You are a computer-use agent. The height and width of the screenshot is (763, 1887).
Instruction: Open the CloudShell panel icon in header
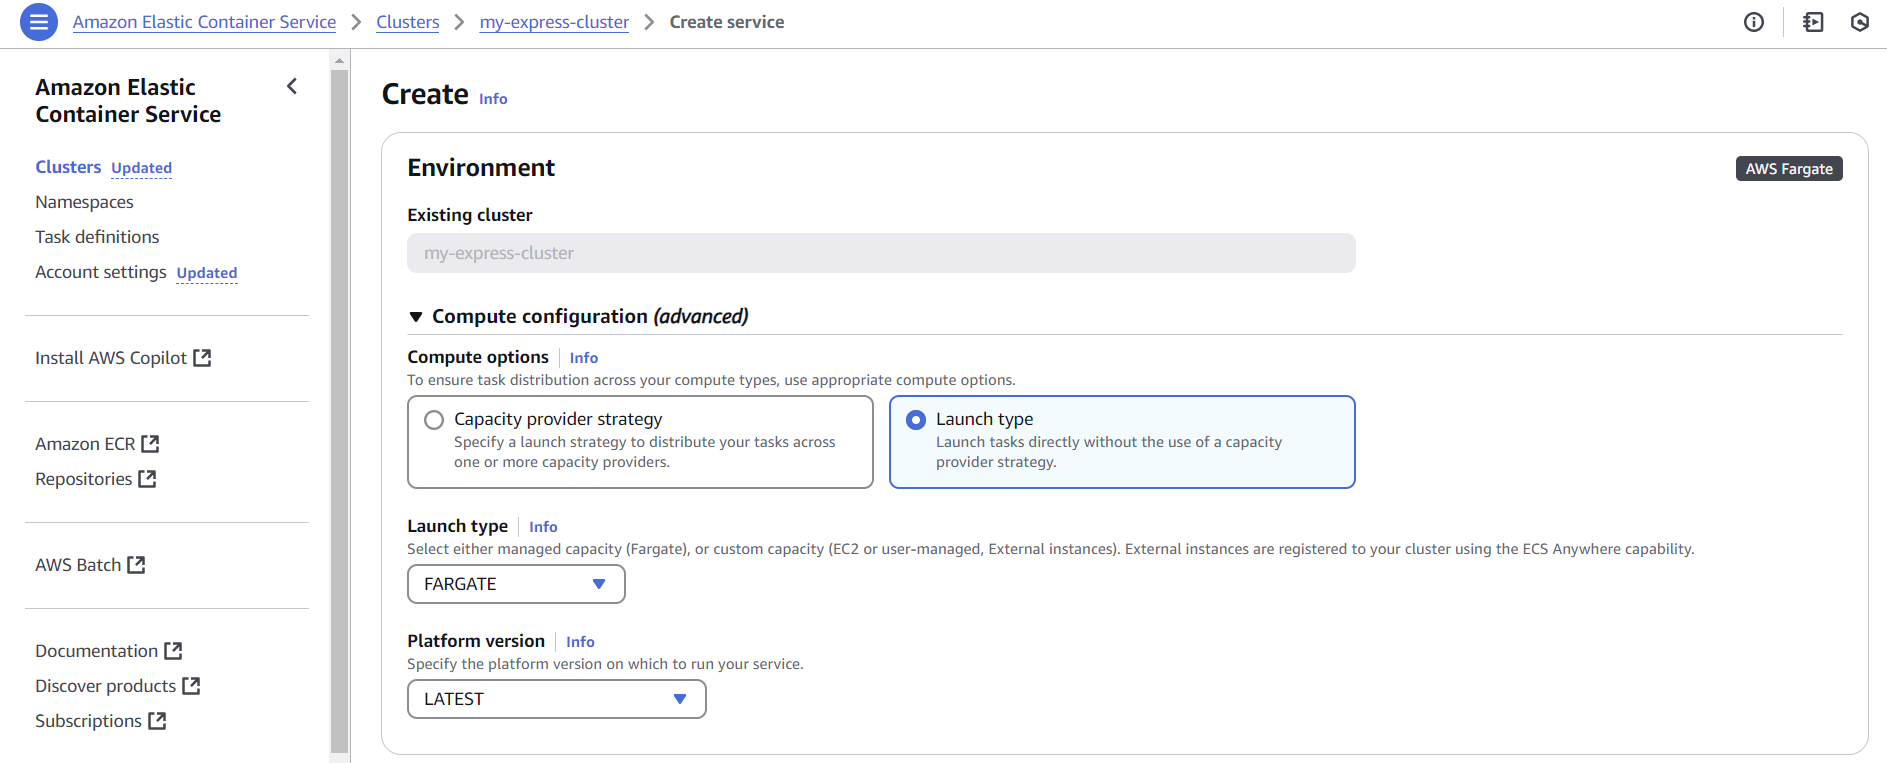point(1813,22)
